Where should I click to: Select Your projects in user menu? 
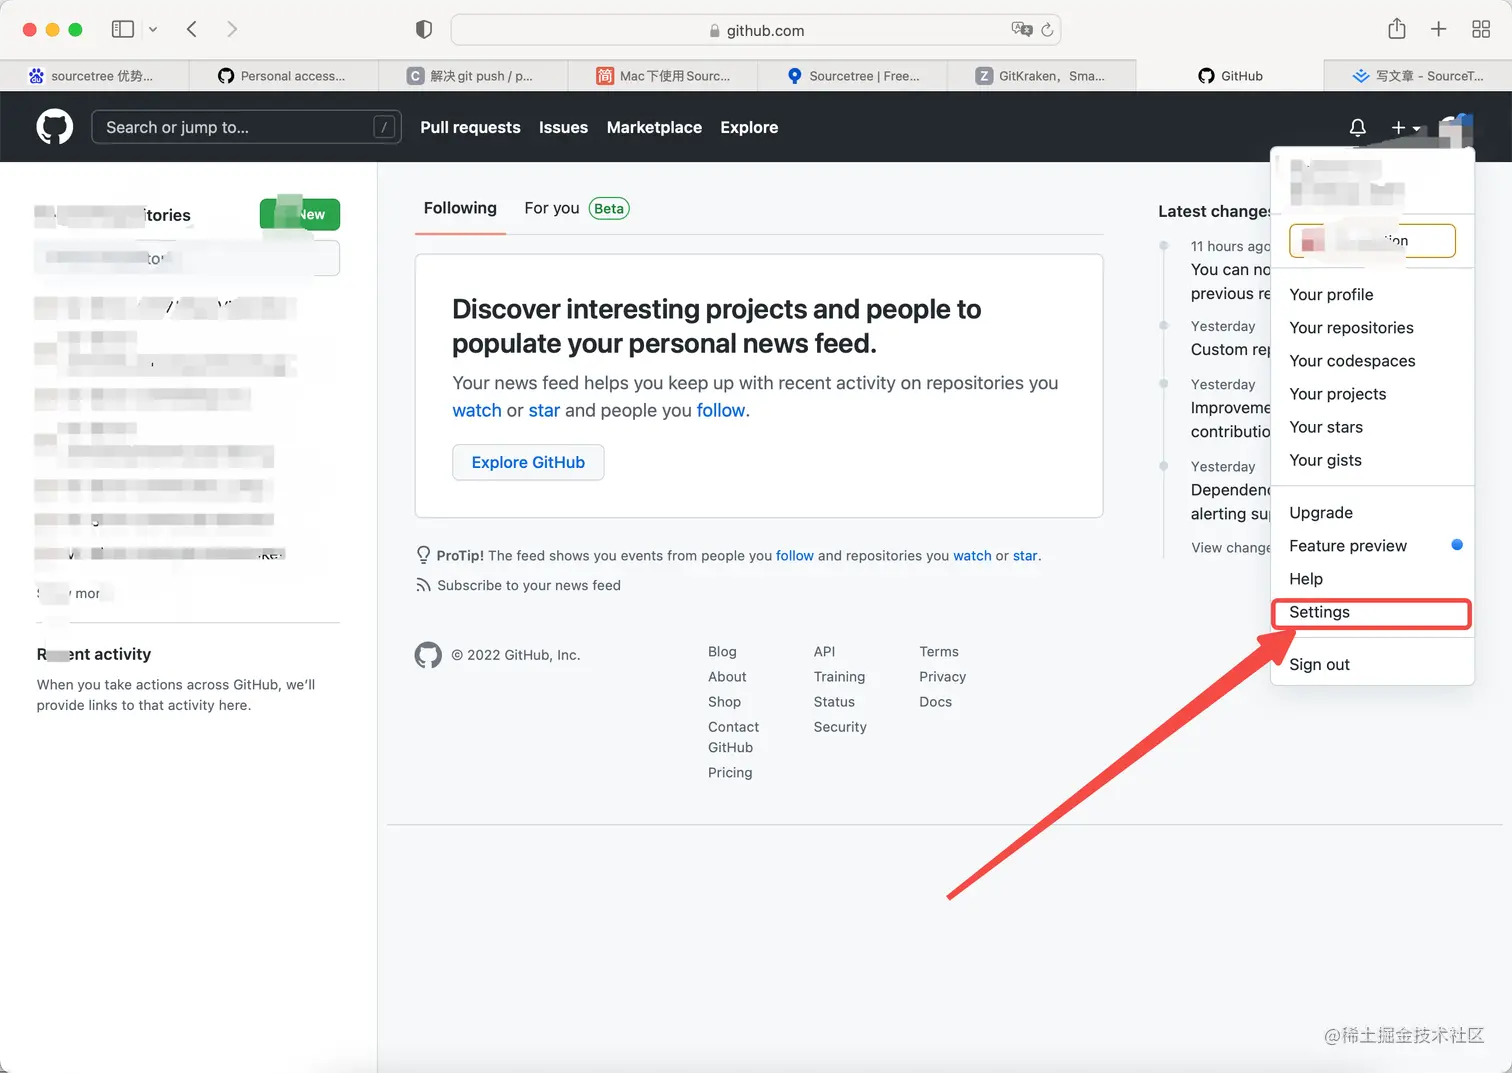1372,393
